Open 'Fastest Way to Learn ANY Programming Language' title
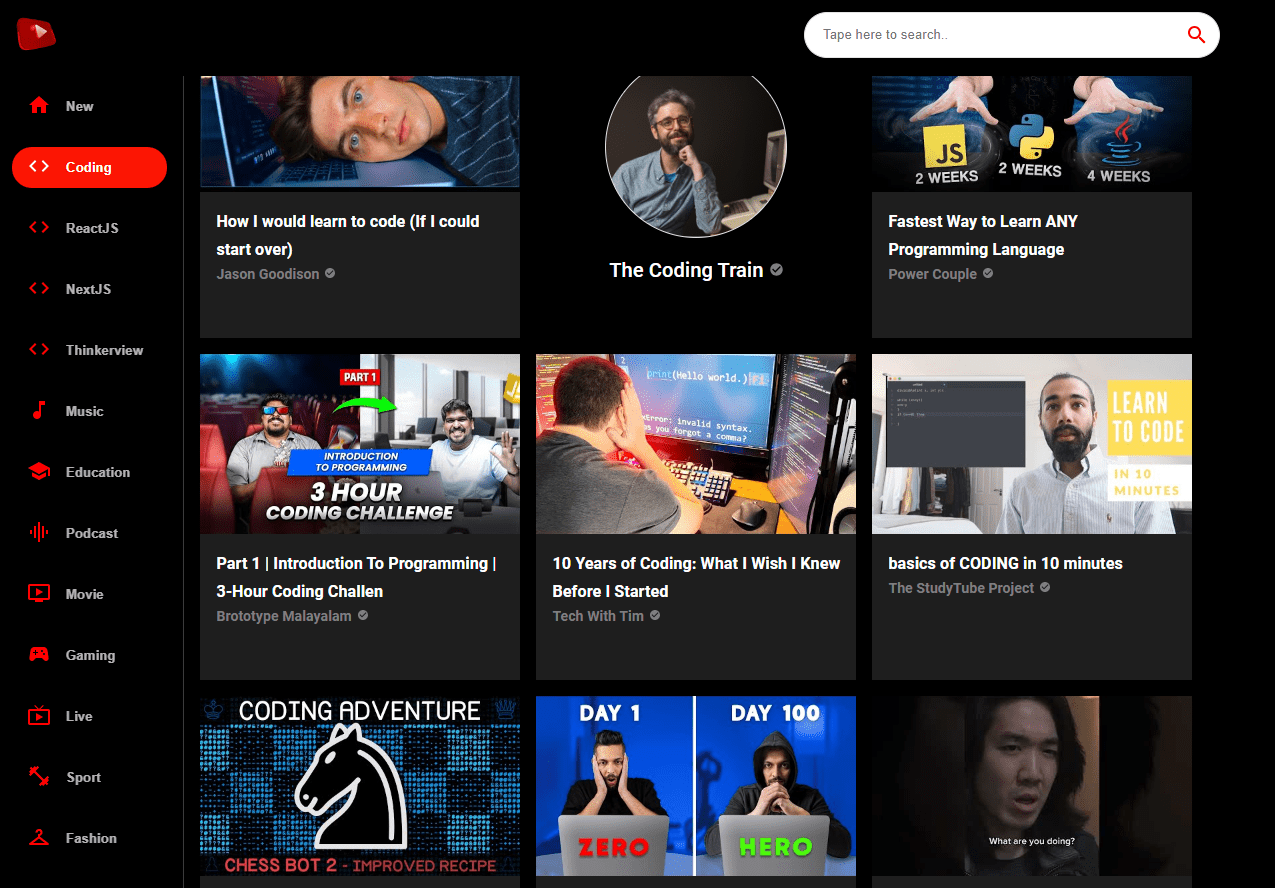The width and height of the screenshot is (1275, 888). pos(983,235)
